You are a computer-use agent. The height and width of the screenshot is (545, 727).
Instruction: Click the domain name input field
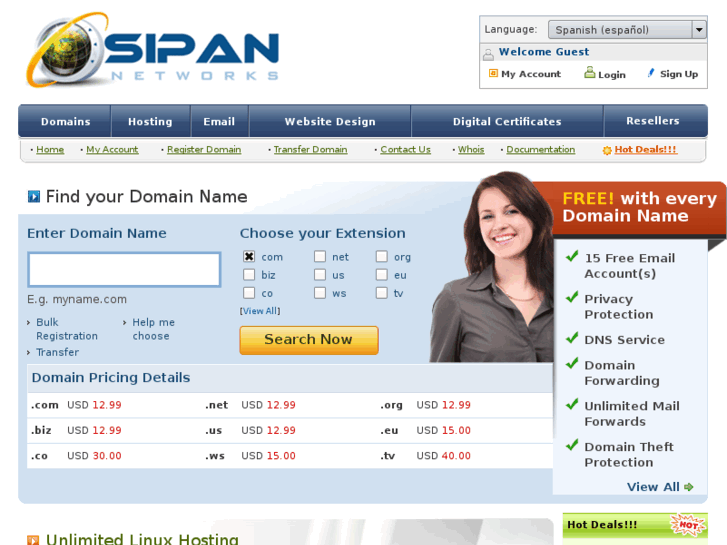[124, 269]
